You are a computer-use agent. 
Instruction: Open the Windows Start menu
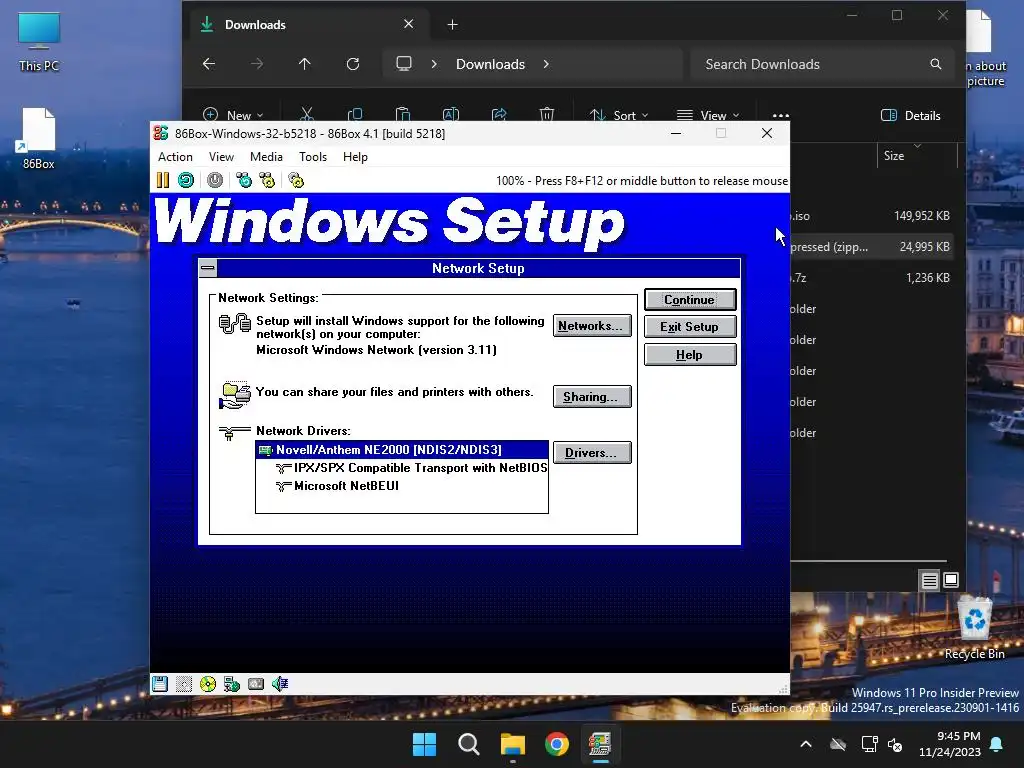coord(424,744)
